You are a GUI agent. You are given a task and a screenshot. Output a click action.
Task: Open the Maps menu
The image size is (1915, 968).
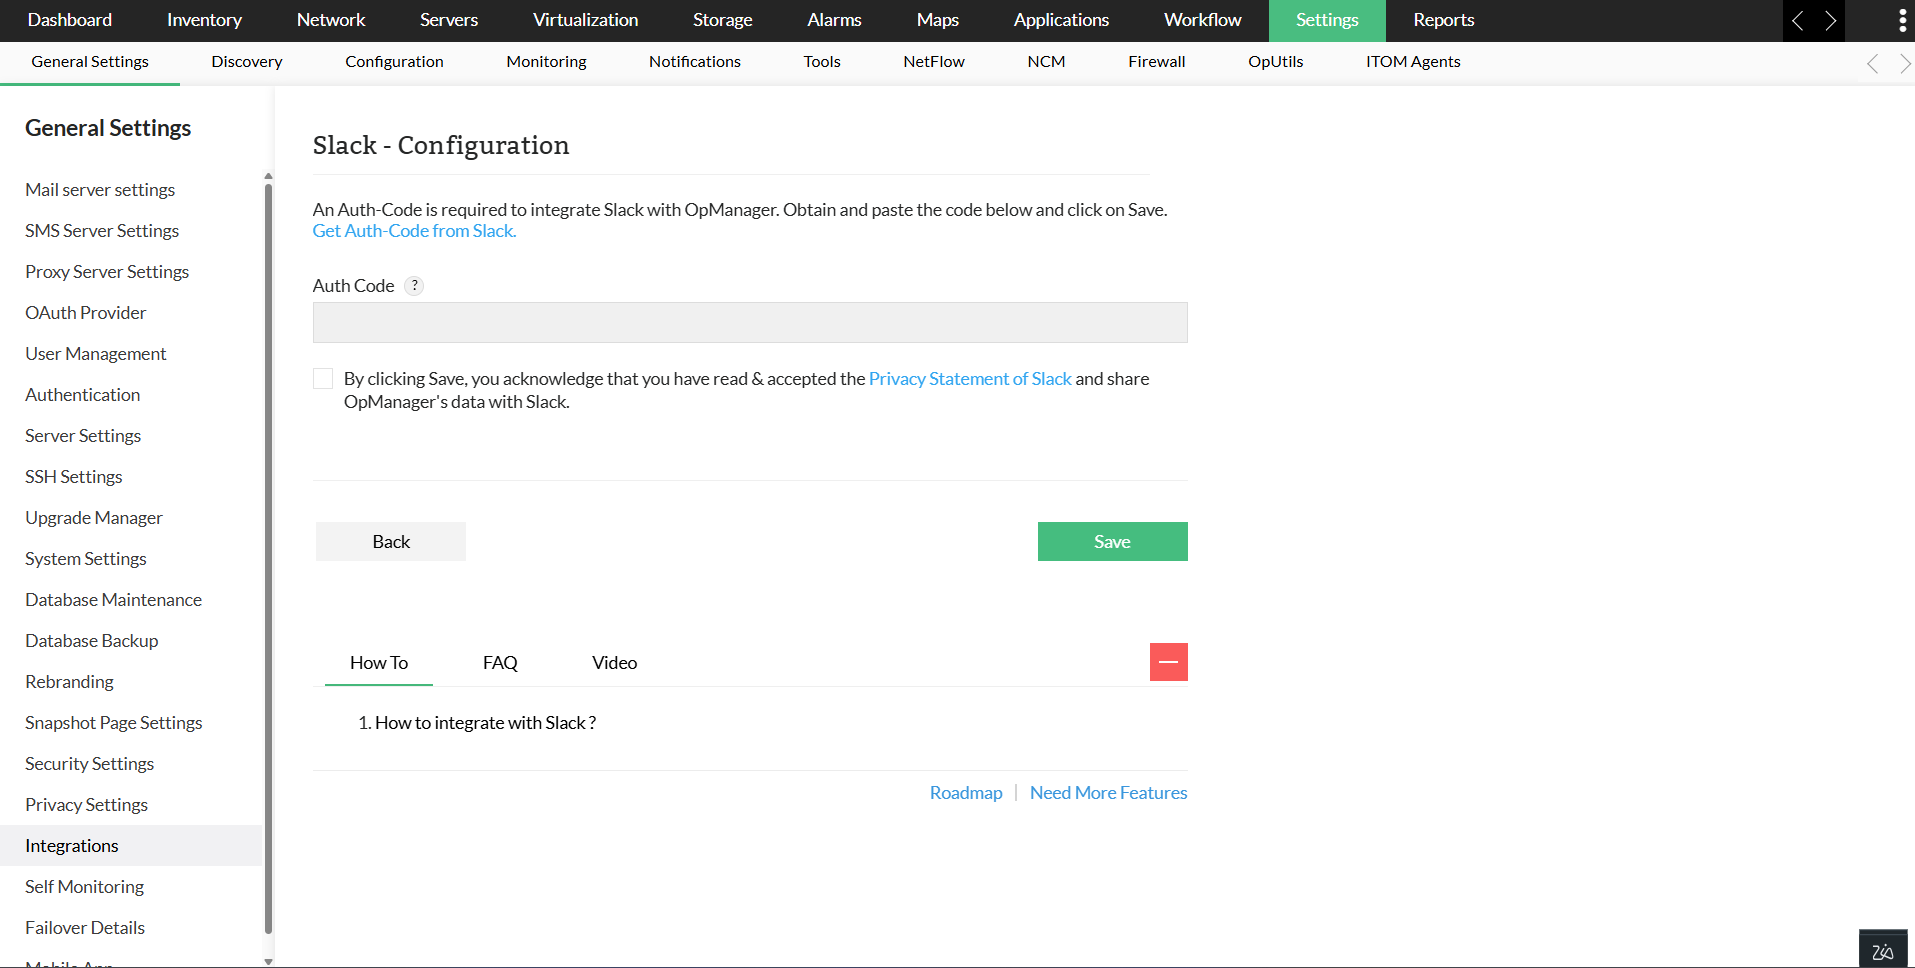pos(938,20)
